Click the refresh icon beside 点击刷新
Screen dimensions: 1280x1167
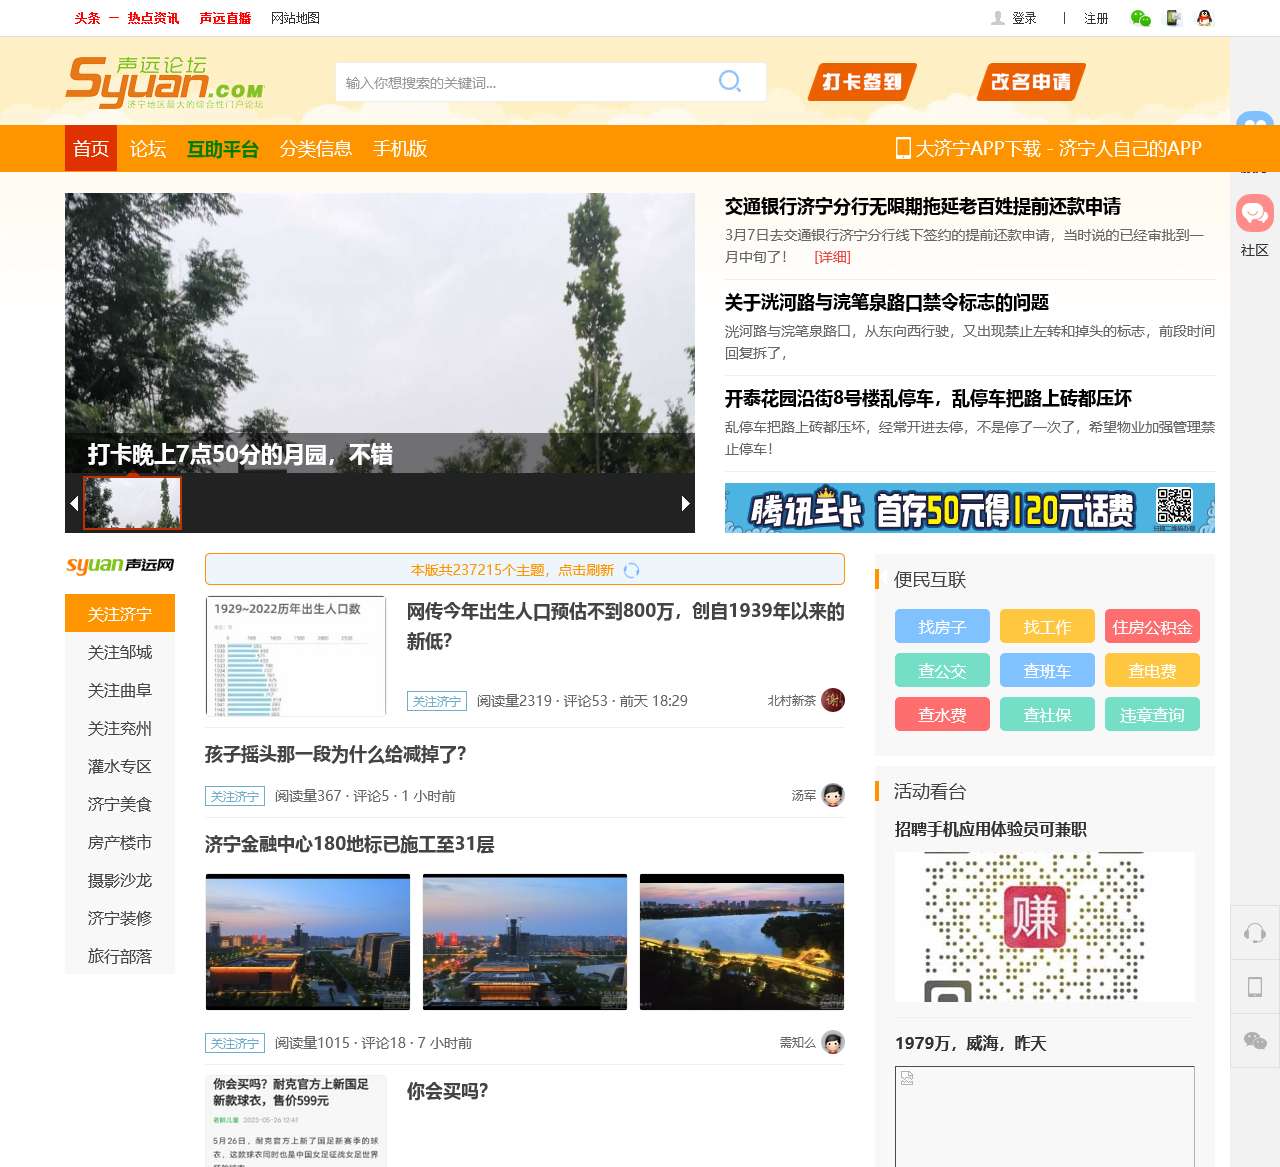point(631,570)
